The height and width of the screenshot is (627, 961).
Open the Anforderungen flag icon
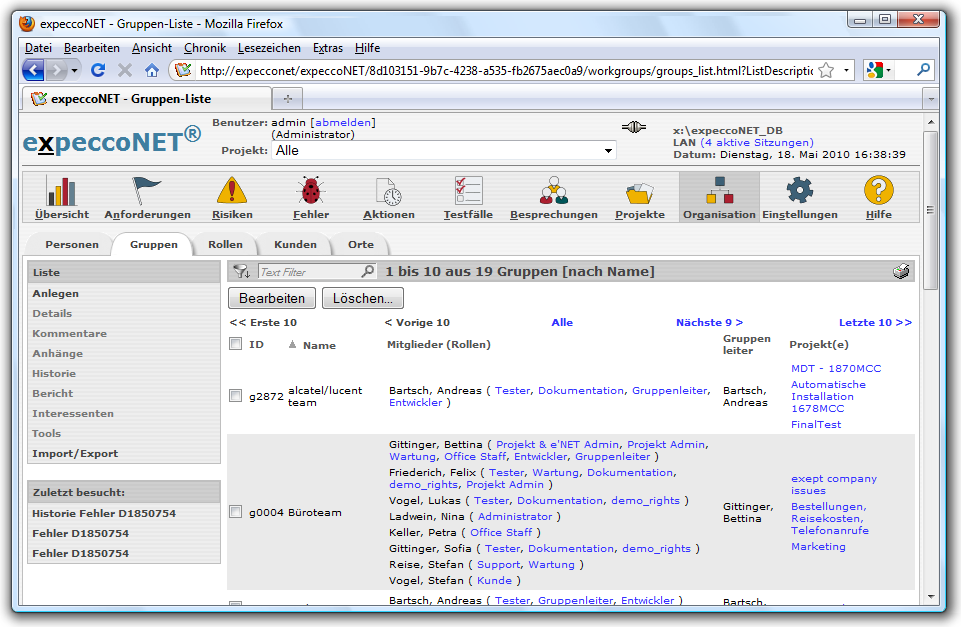click(x=147, y=191)
